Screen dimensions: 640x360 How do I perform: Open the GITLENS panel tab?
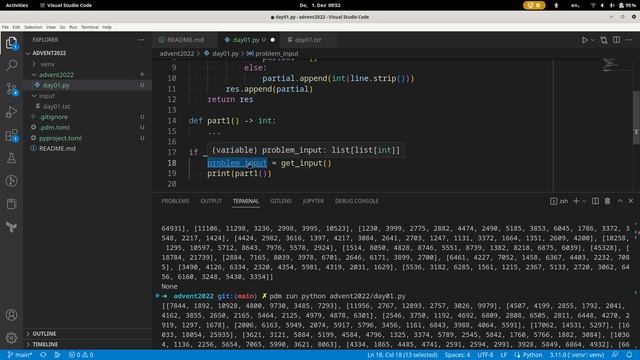point(281,201)
